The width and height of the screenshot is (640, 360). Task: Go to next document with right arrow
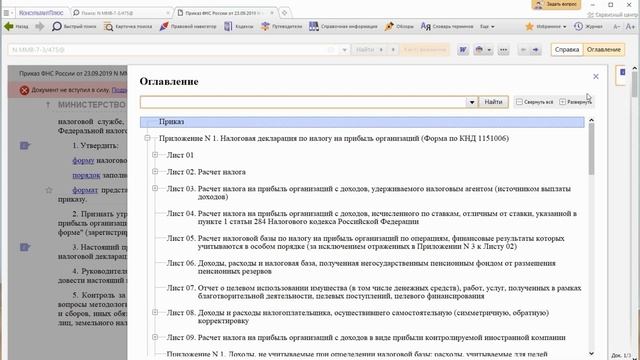536,50
